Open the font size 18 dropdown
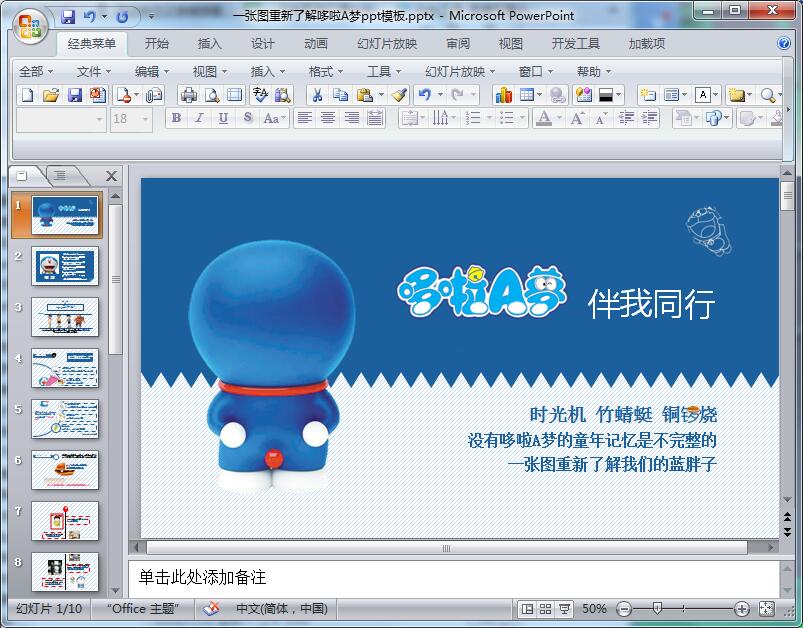Viewport: 803px width, 628px height. point(145,119)
